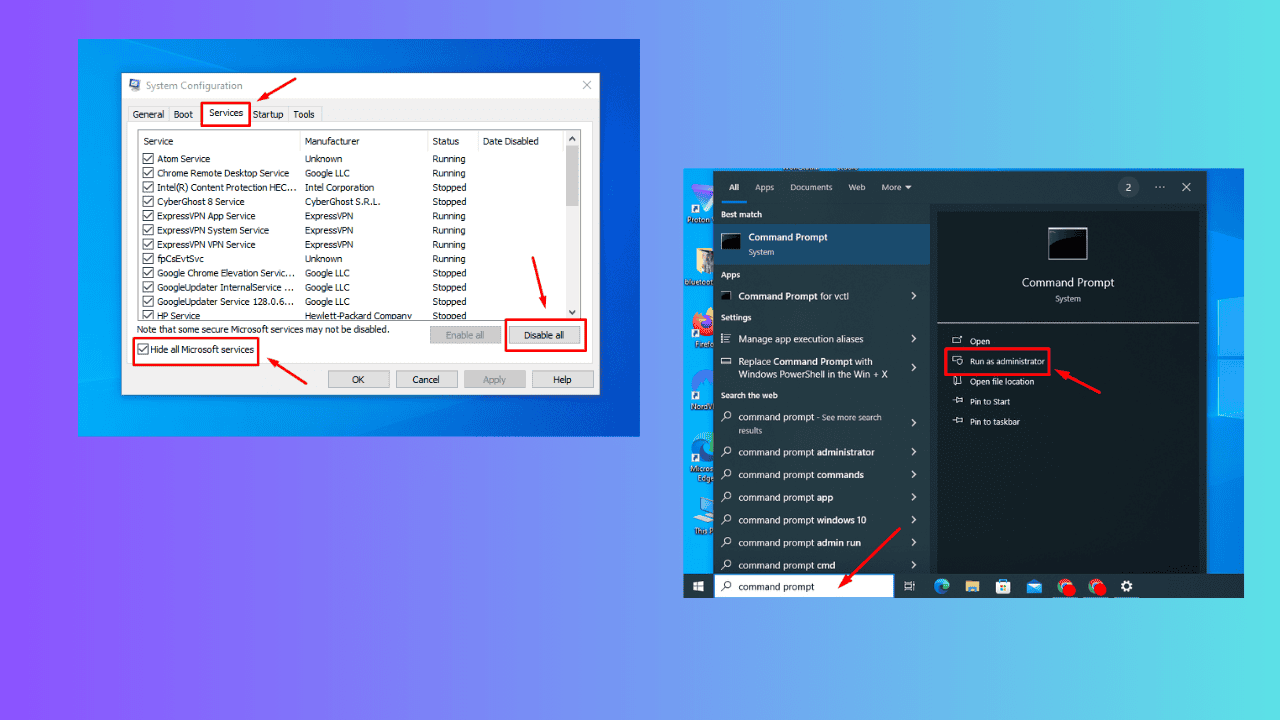This screenshot has width=1280, height=720.
Task: Click the taskbar search box with 'command prompt'
Action: tap(804, 586)
